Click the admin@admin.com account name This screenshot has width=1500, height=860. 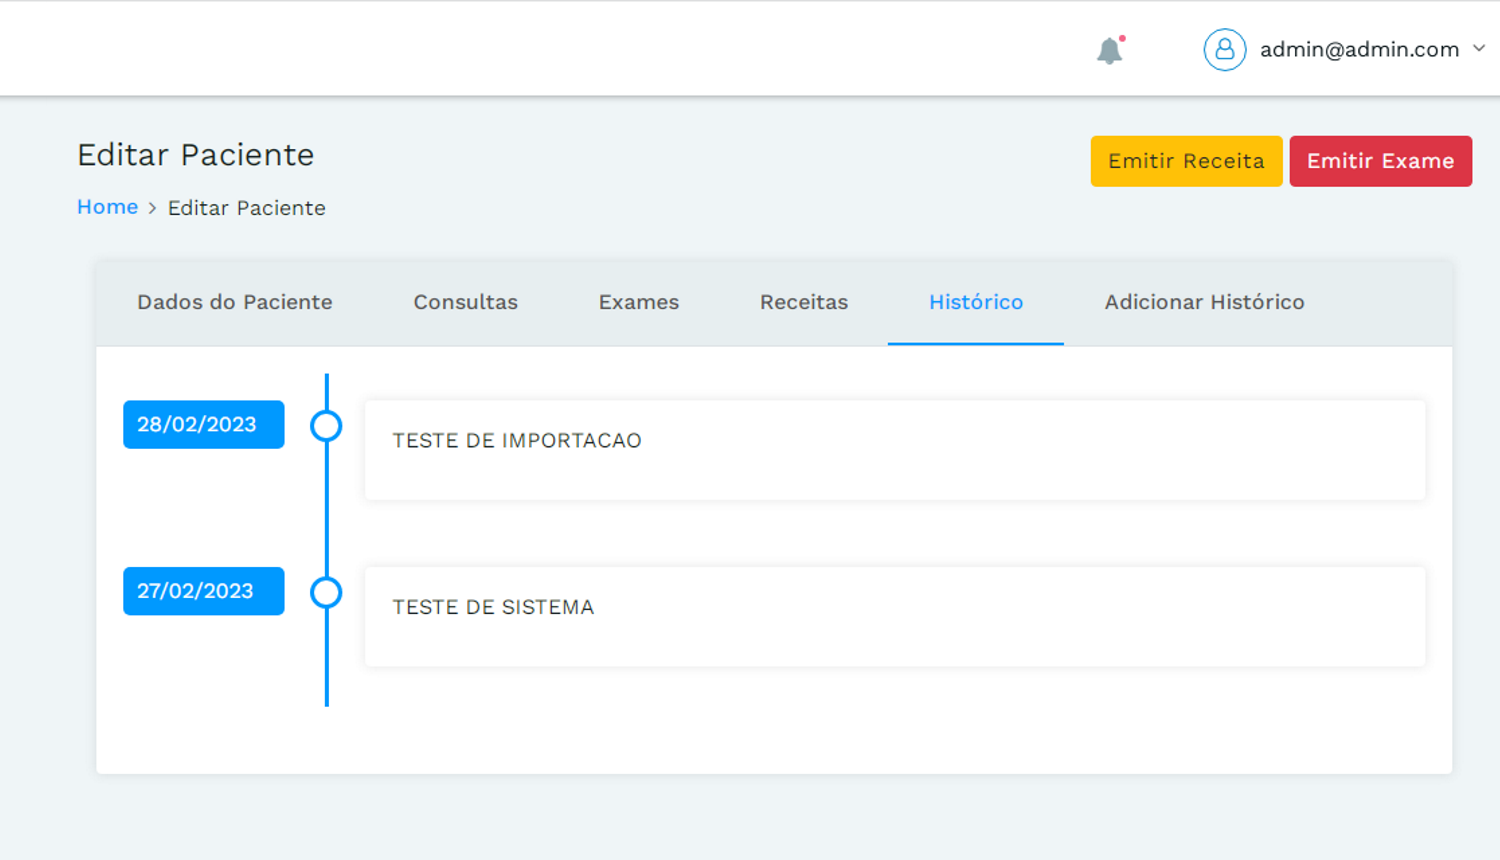tap(1359, 49)
